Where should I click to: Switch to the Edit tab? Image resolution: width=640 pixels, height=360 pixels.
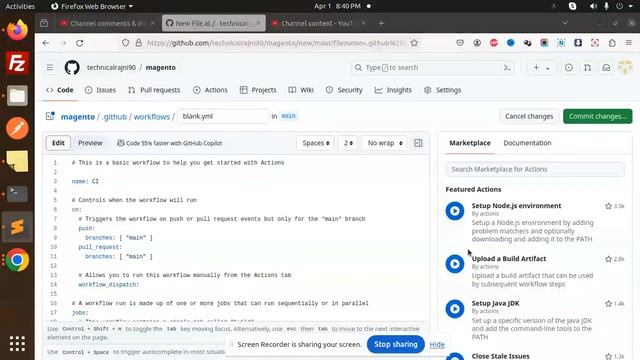coord(58,143)
